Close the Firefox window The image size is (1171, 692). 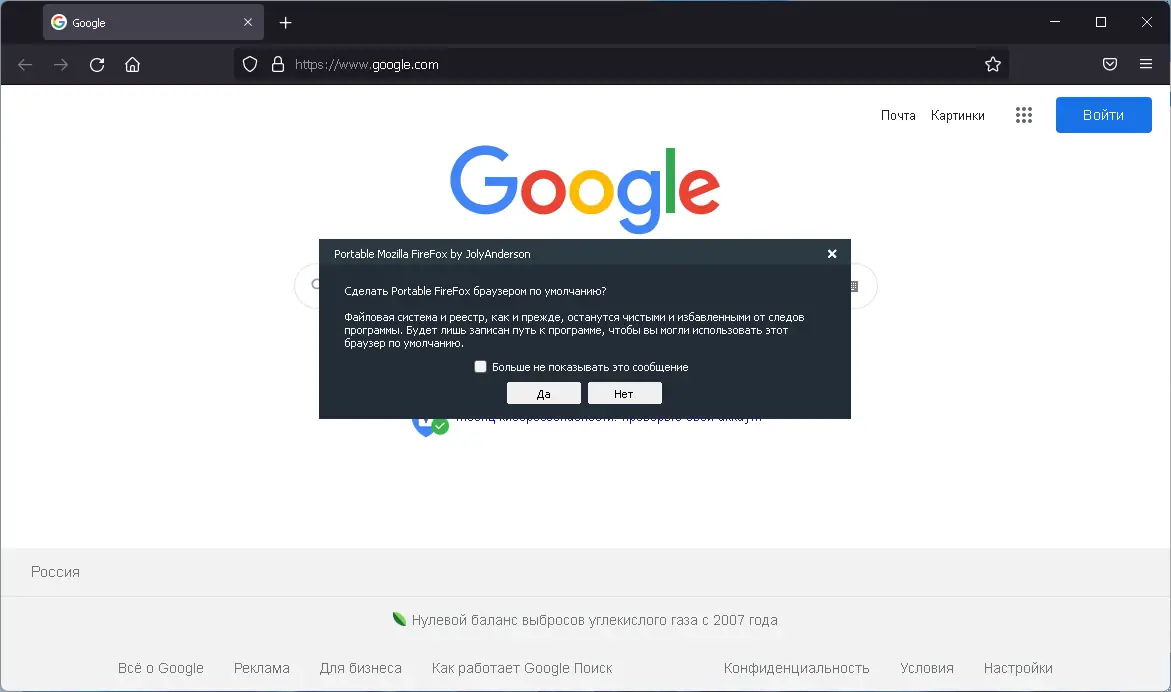pyautogui.click(x=1146, y=22)
